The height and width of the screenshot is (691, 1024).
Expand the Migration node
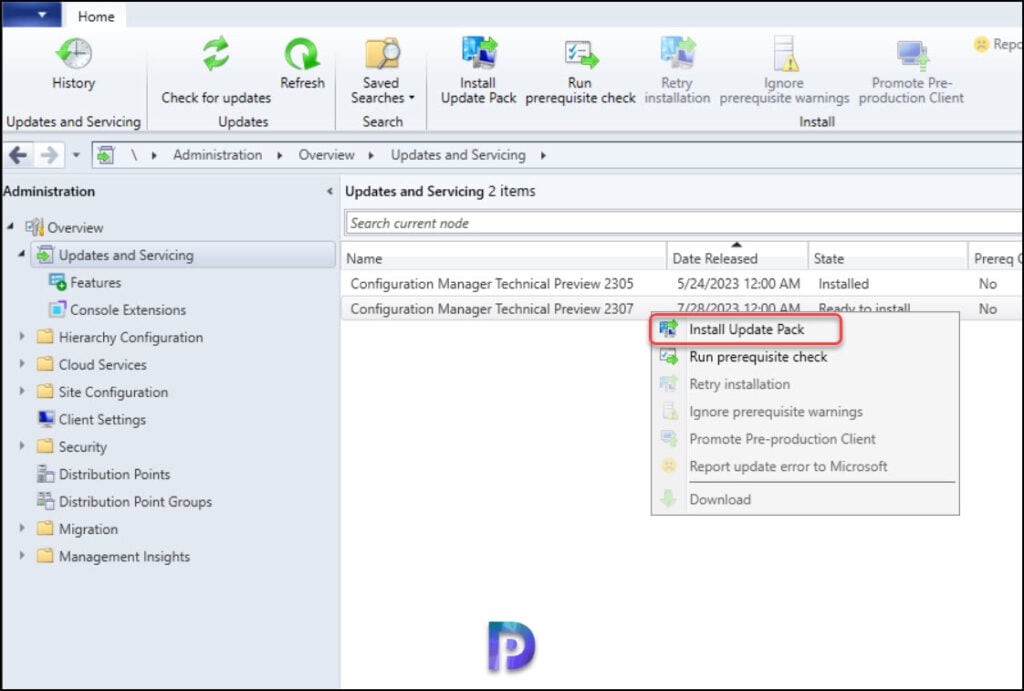pyautogui.click(x=22, y=528)
